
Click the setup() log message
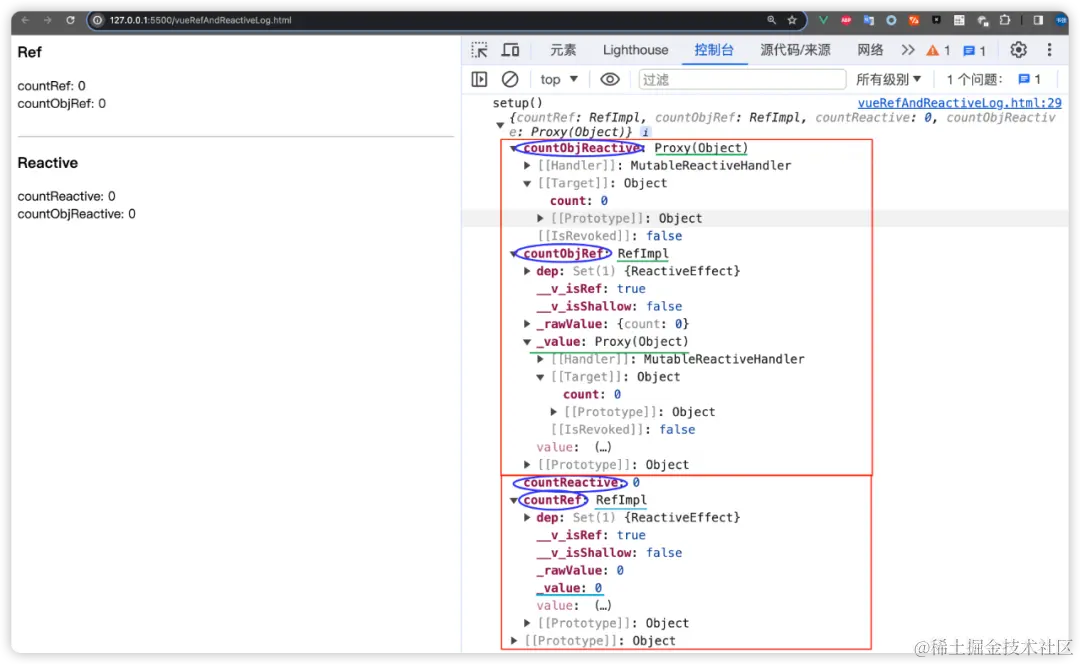pyautogui.click(x=517, y=103)
